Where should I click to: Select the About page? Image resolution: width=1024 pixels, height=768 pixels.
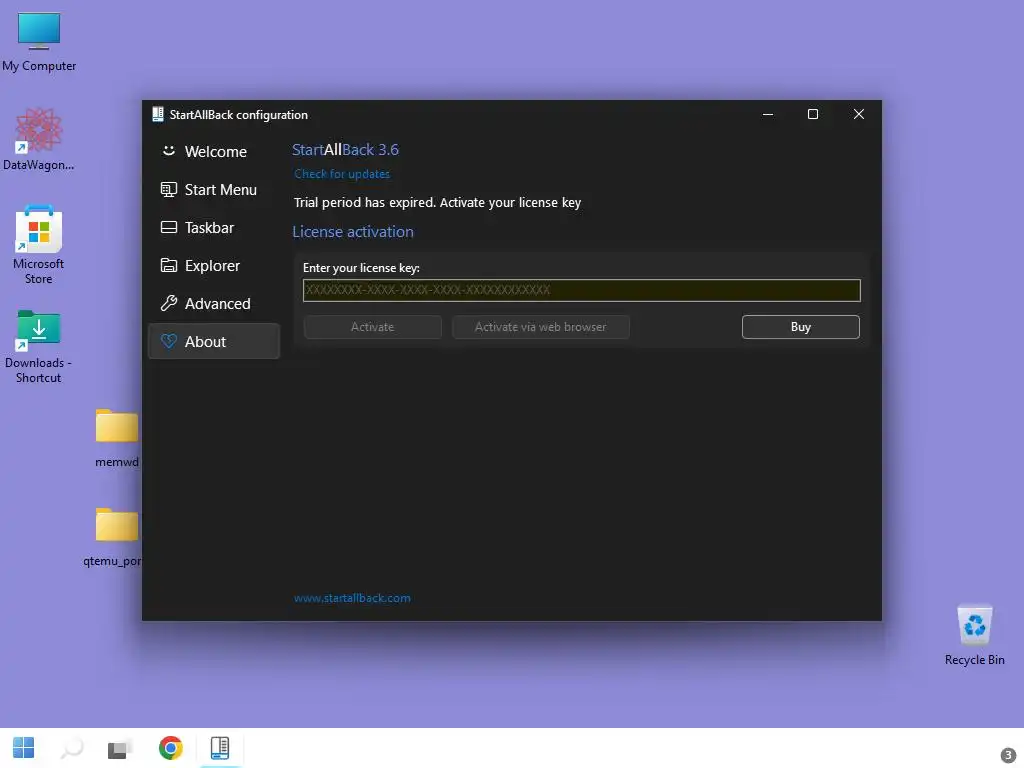[x=214, y=341]
